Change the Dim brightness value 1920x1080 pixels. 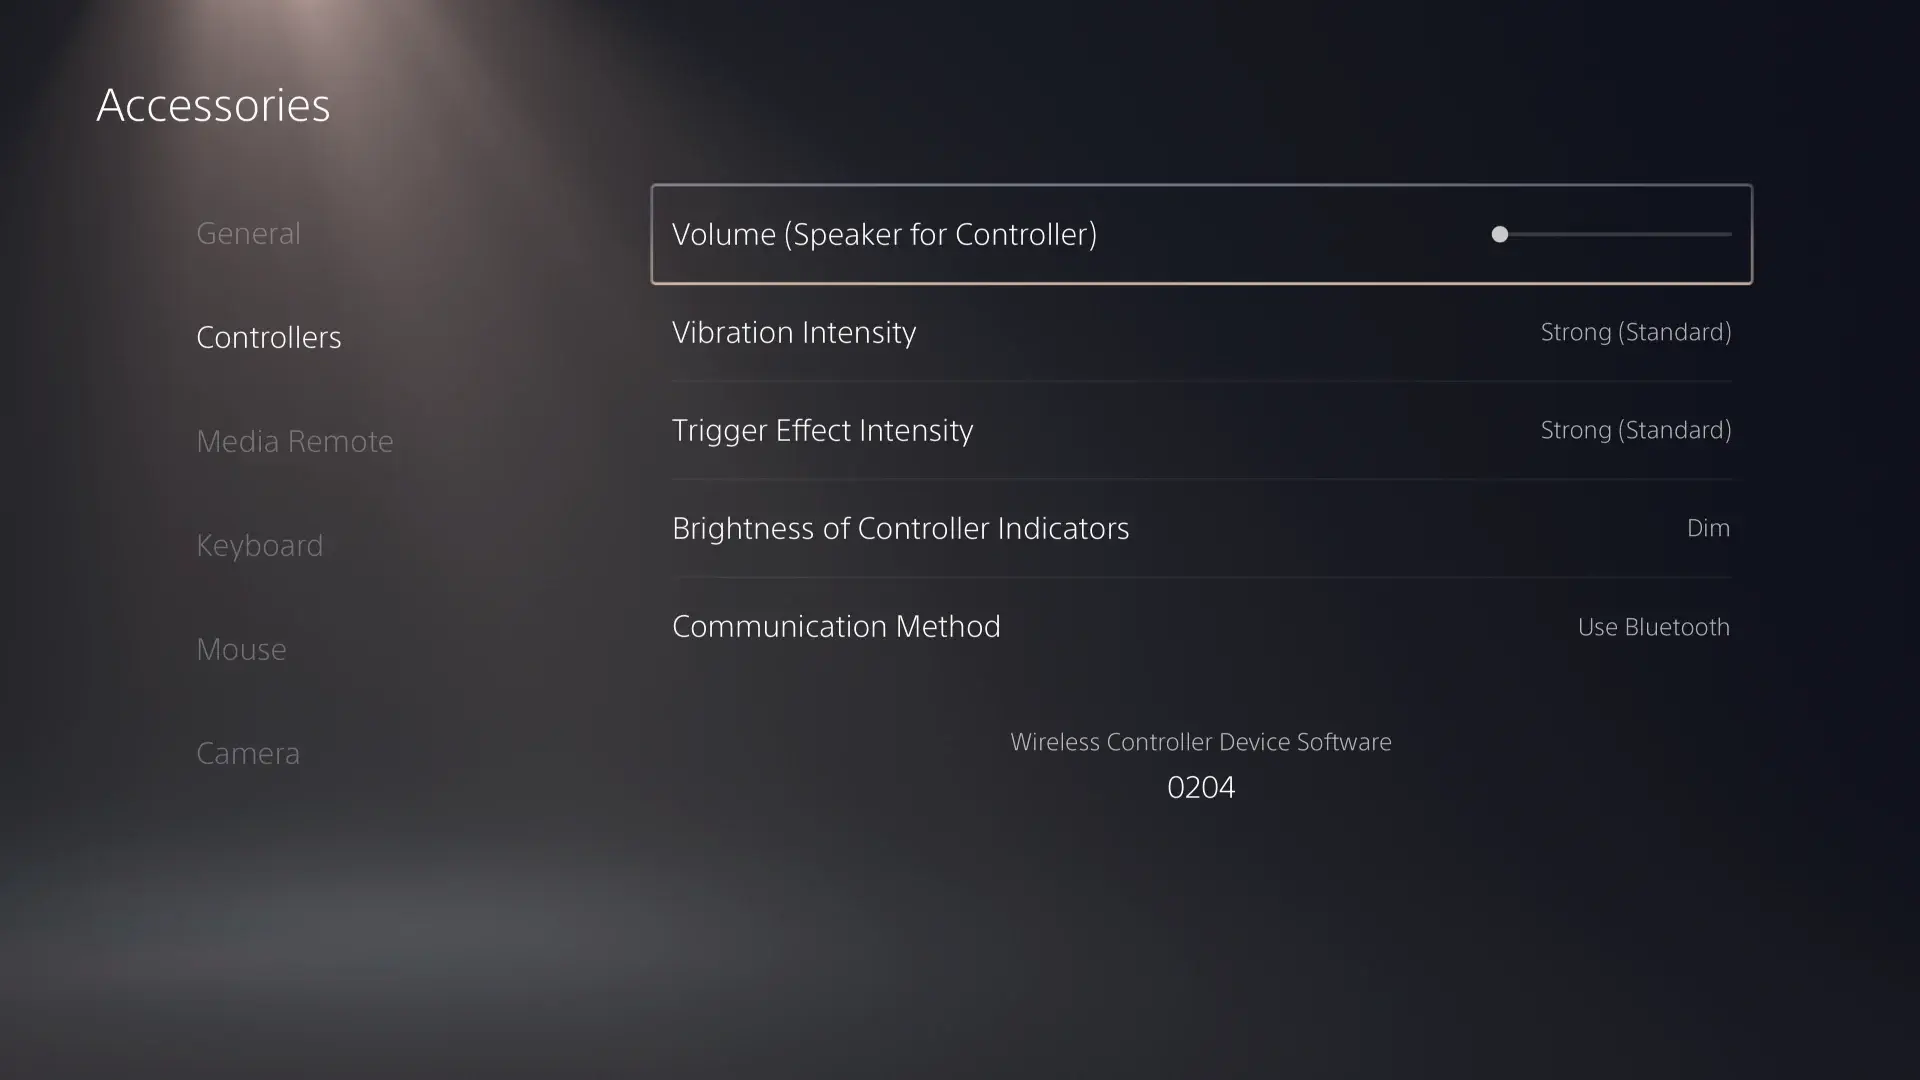pyautogui.click(x=1708, y=528)
